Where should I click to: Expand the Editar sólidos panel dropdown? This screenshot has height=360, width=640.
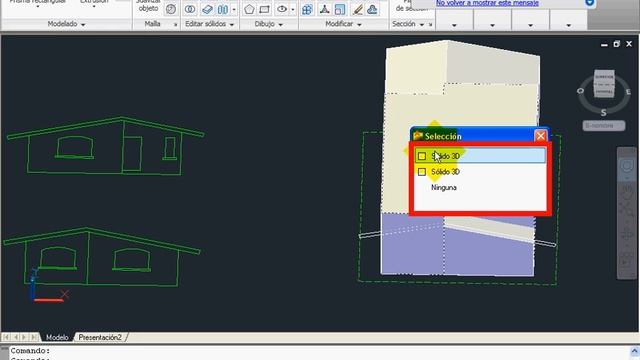[x=232, y=25]
